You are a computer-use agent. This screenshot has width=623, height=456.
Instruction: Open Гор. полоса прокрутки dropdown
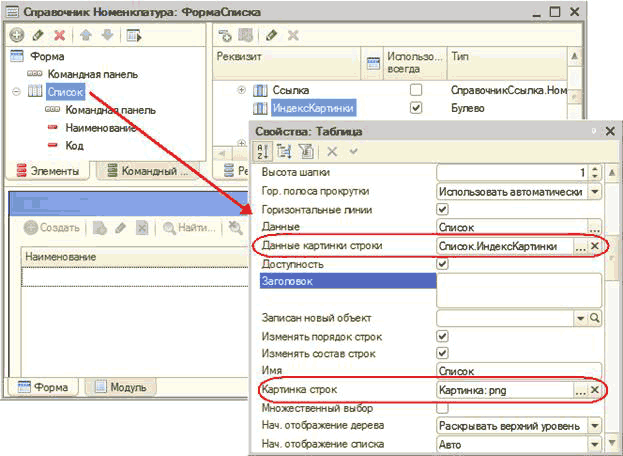[x=594, y=191]
